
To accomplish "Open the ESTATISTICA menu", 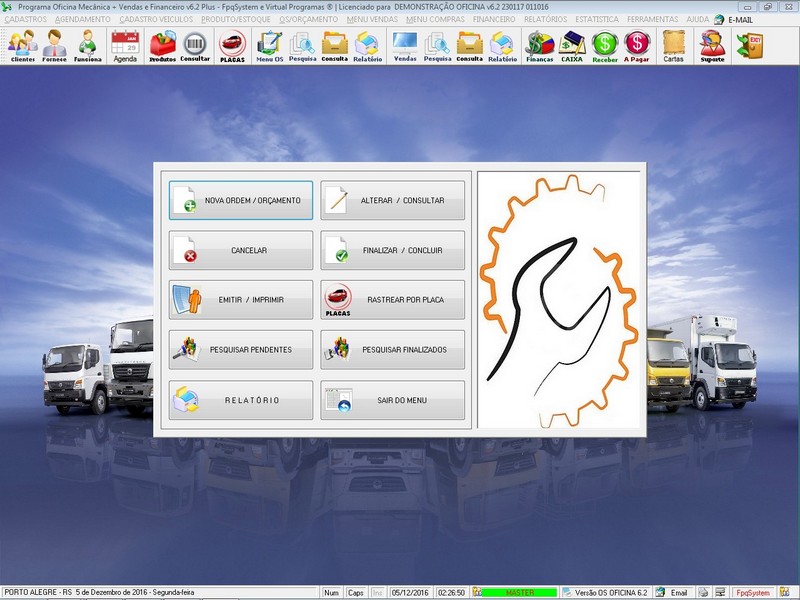I will pyautogui.click(x=597, y=19).
